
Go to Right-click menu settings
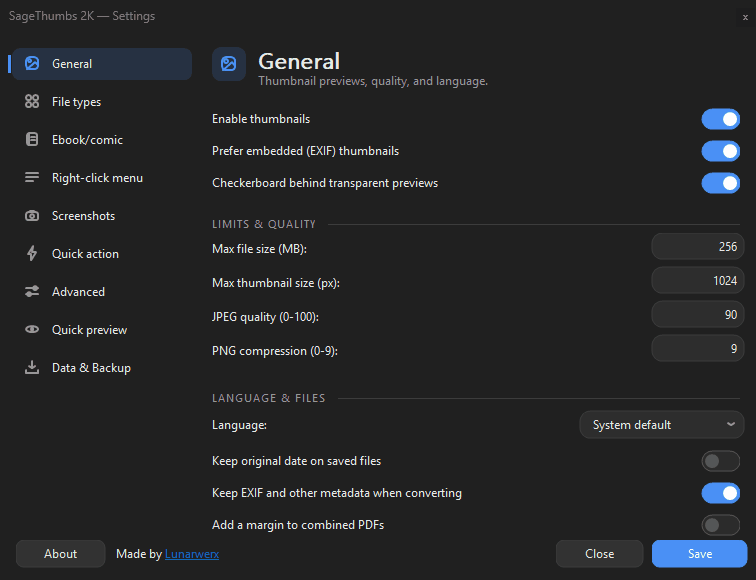(102, 178)
